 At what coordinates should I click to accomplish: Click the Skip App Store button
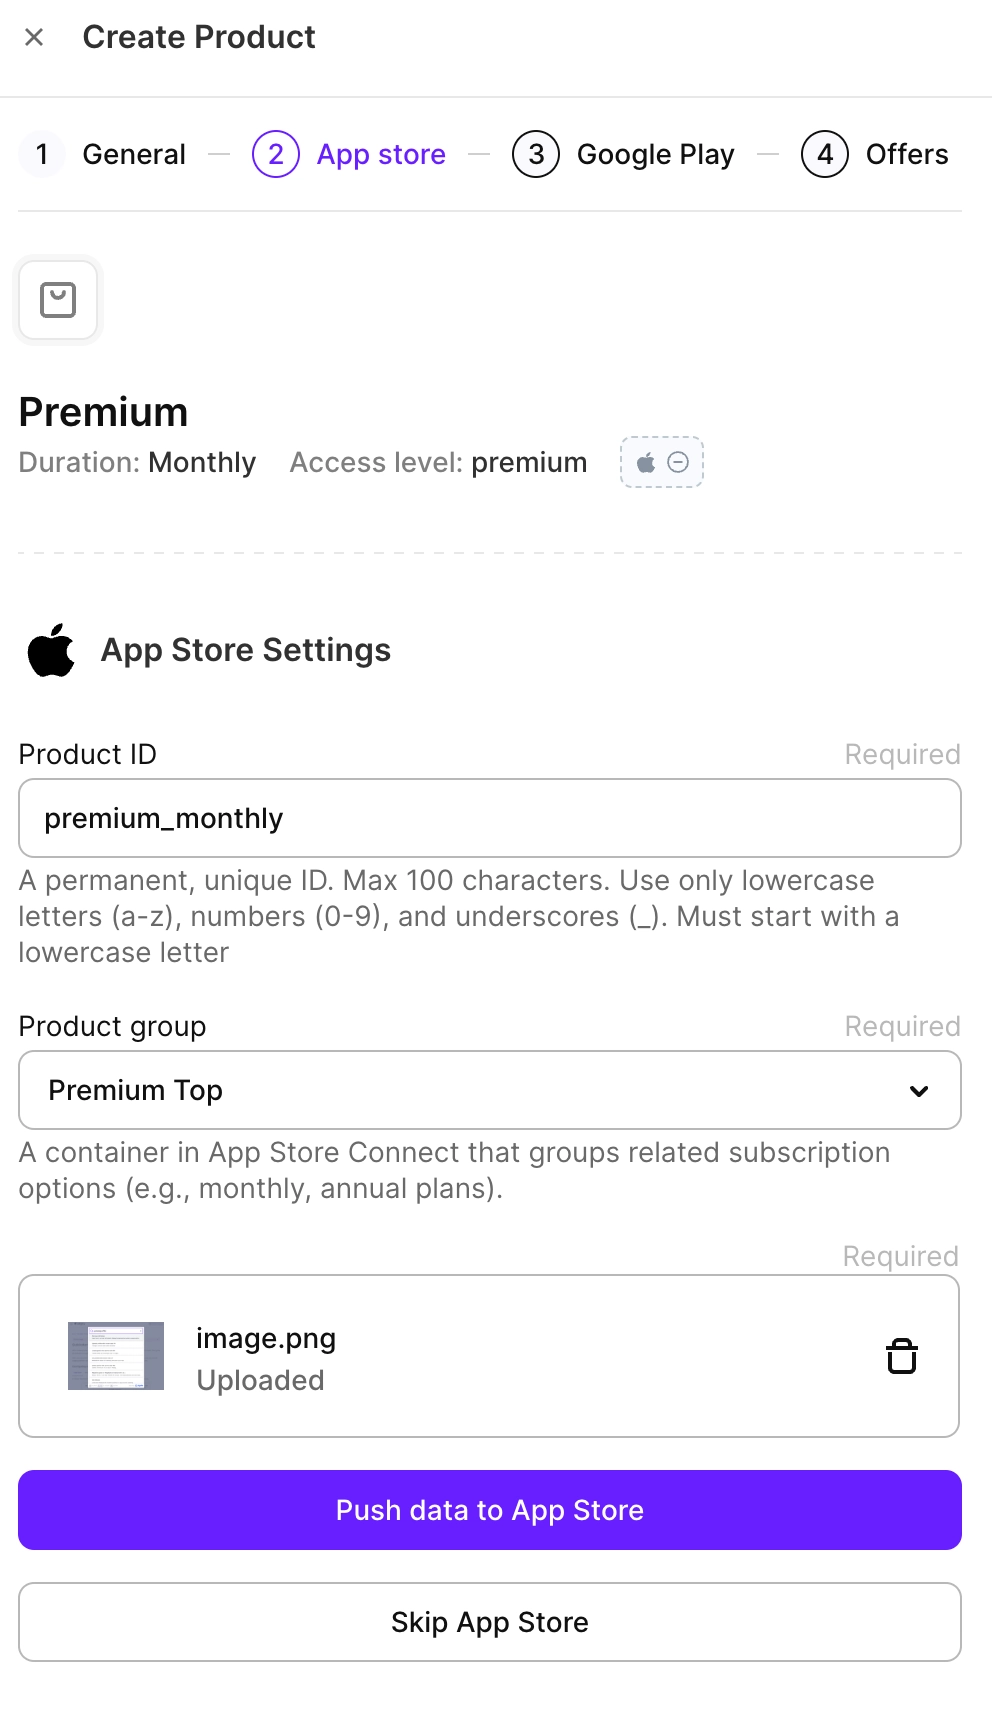tap(490, 1622)
